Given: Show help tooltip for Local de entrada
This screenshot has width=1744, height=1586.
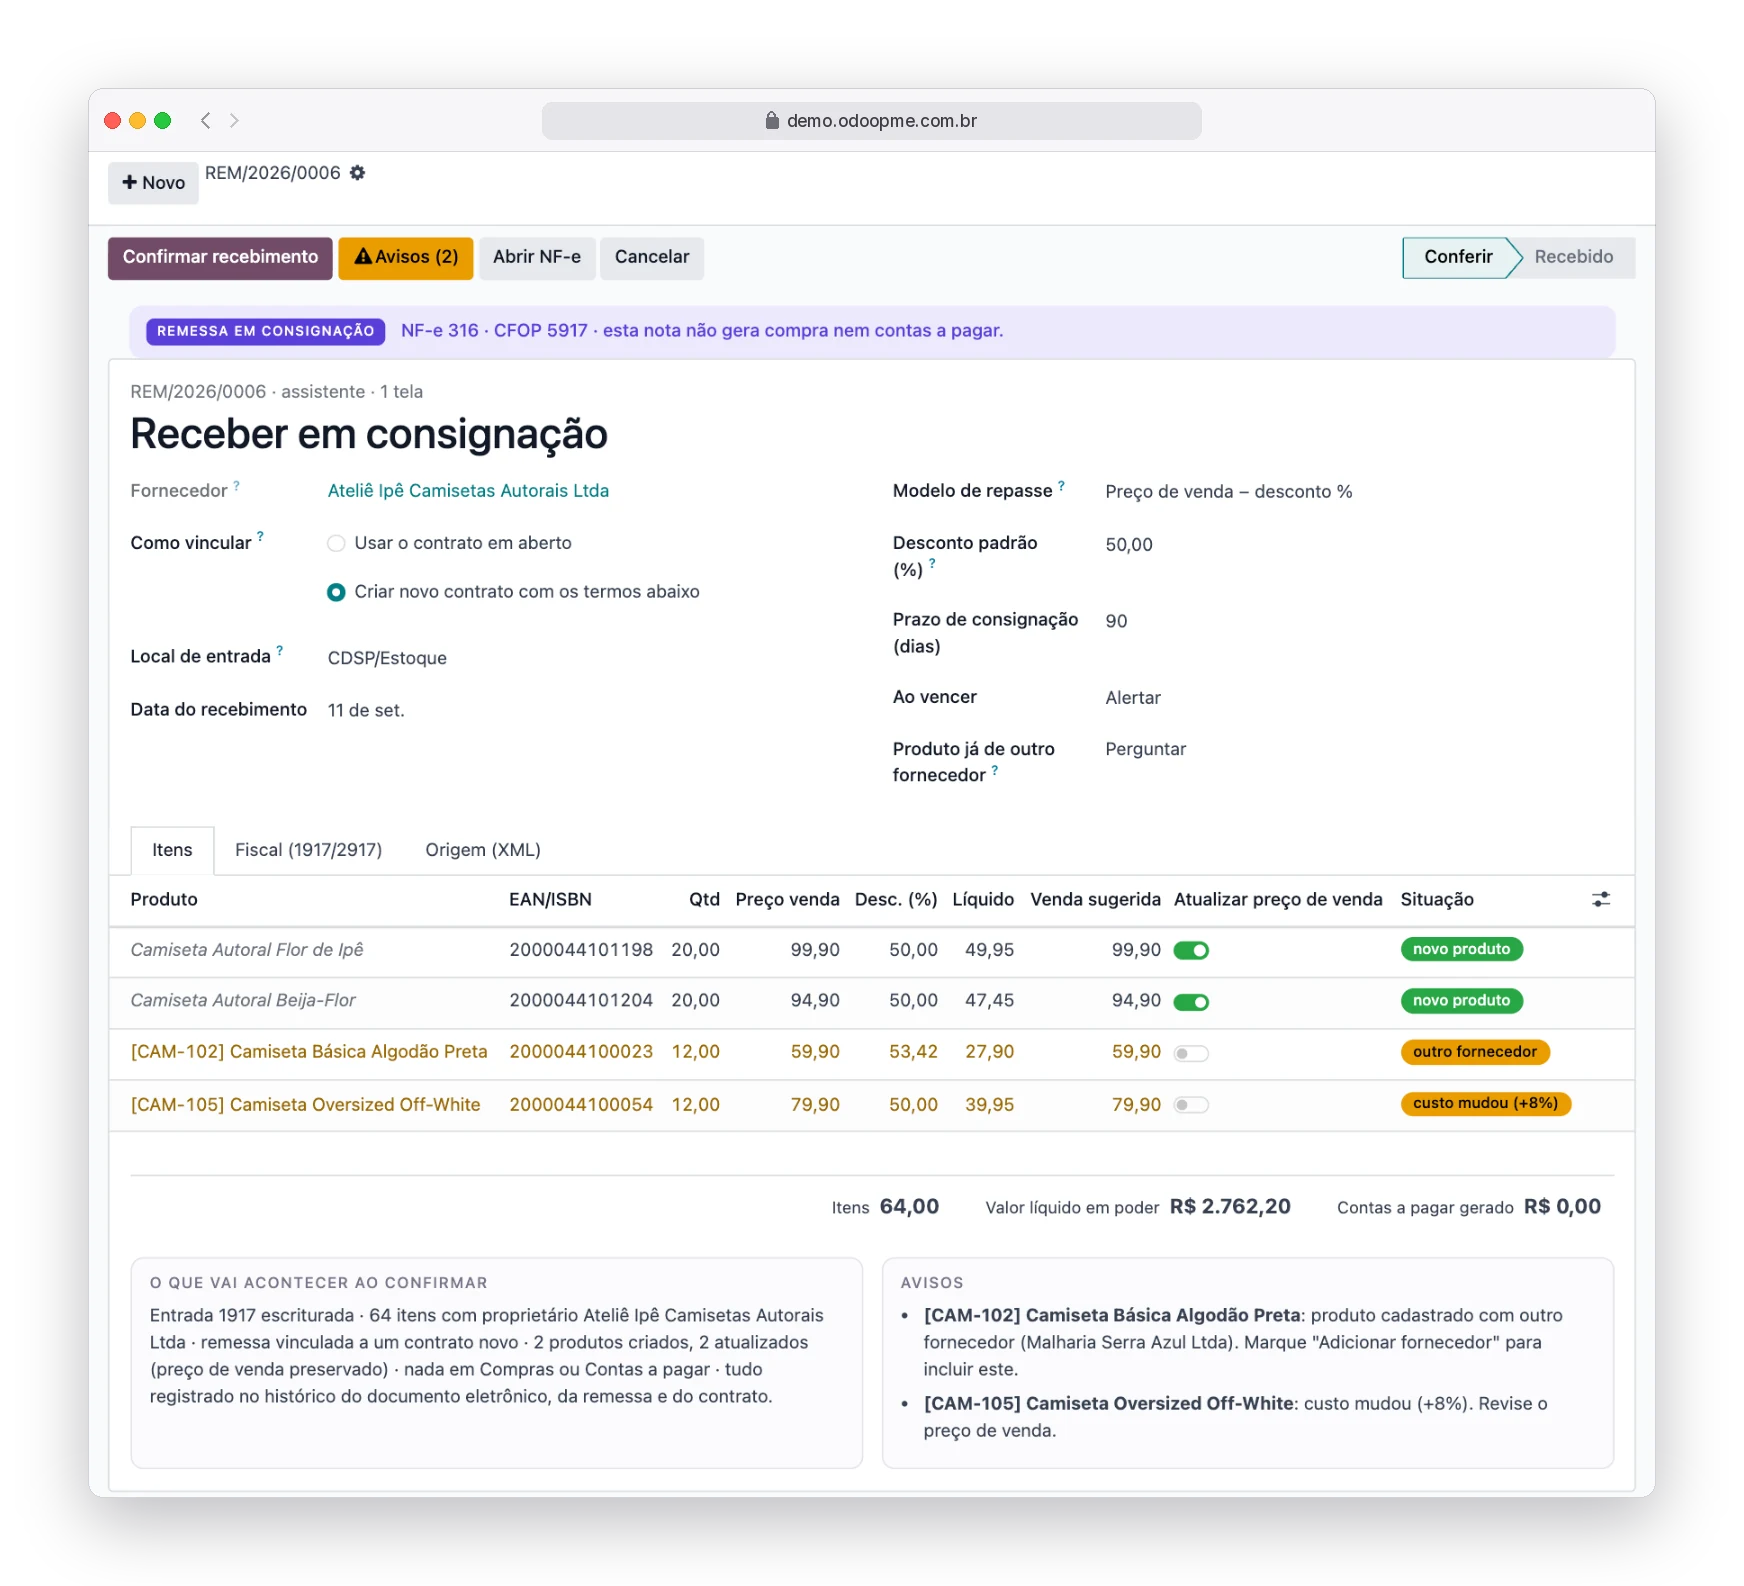Looking at the screenshot, I should (x=280, y=650).
